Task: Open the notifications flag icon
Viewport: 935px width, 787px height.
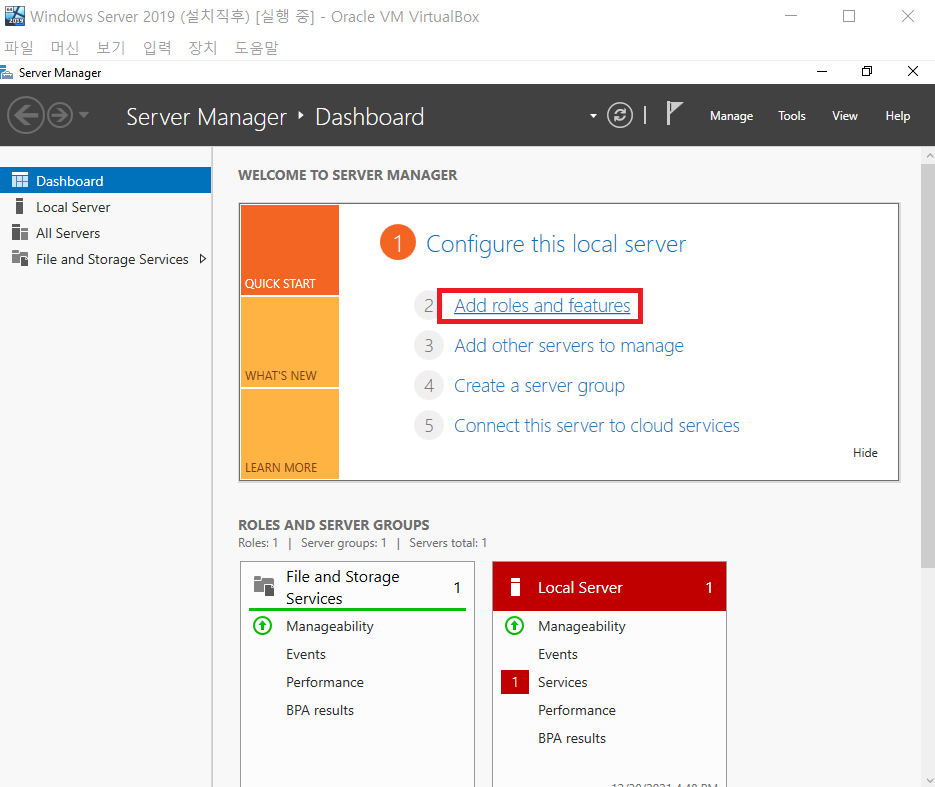Action: coord(674,113)
